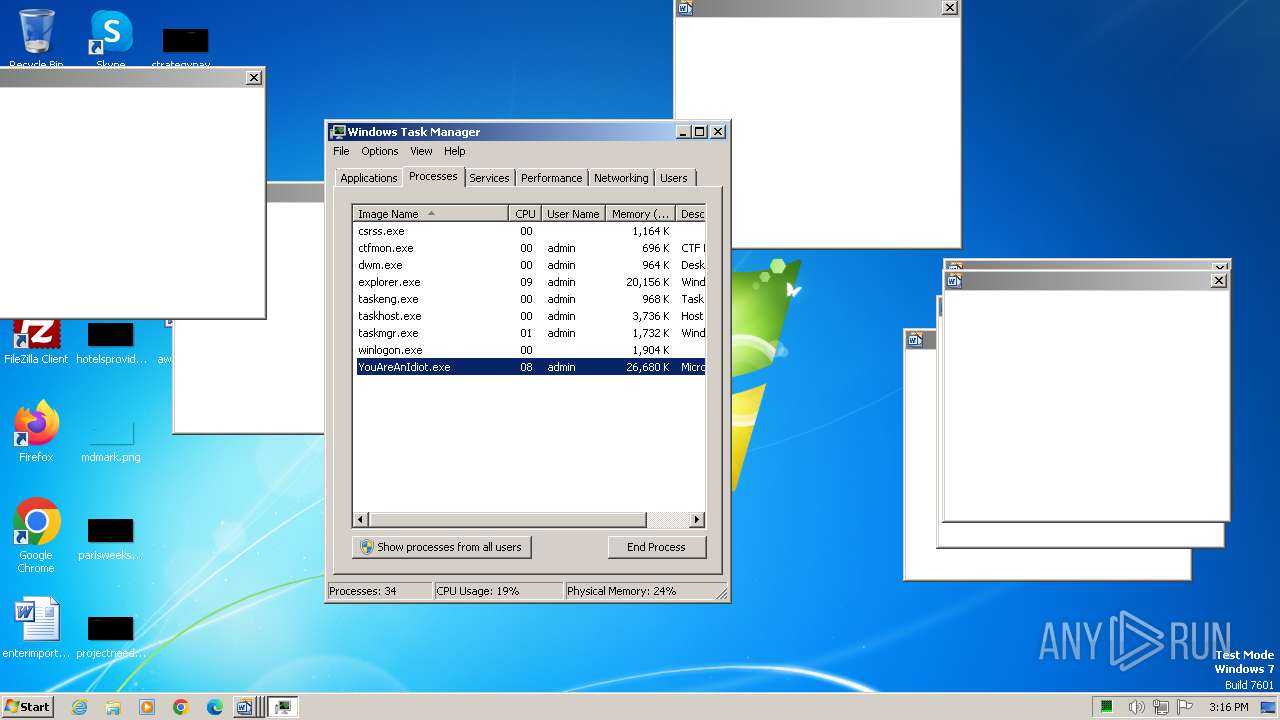Select the parisweeks... desktop file
Screen dimensions: 1280x720
(x=111, y=538)
